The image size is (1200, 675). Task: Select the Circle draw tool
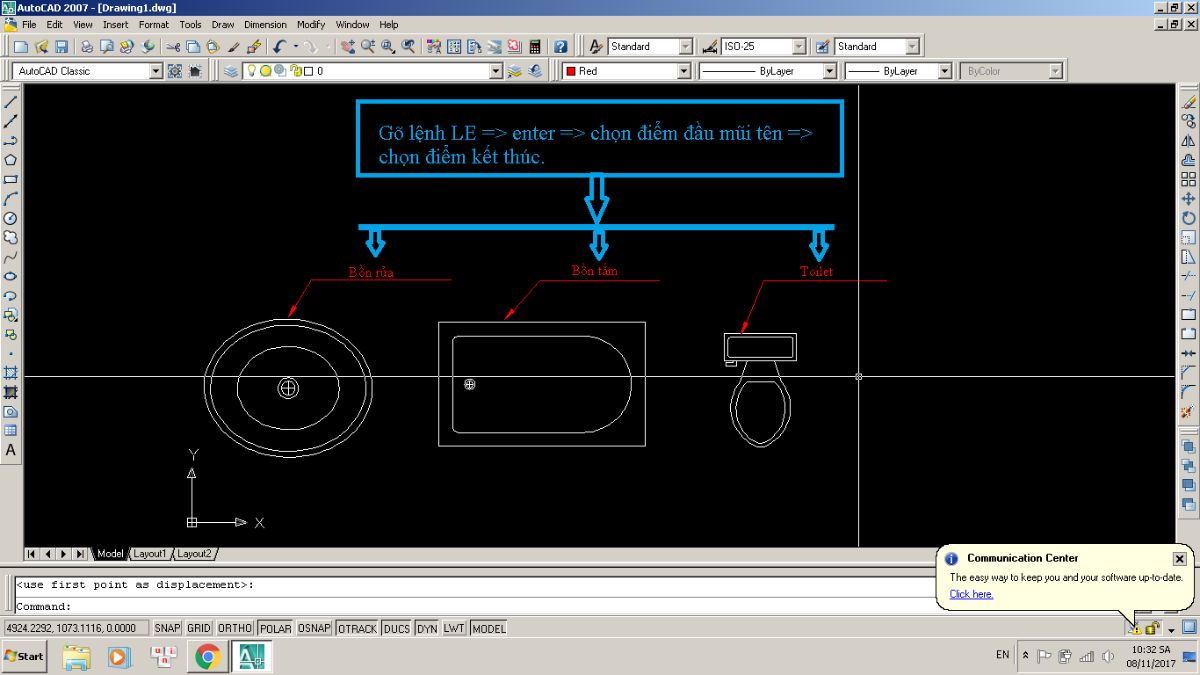tap(11, 218)
